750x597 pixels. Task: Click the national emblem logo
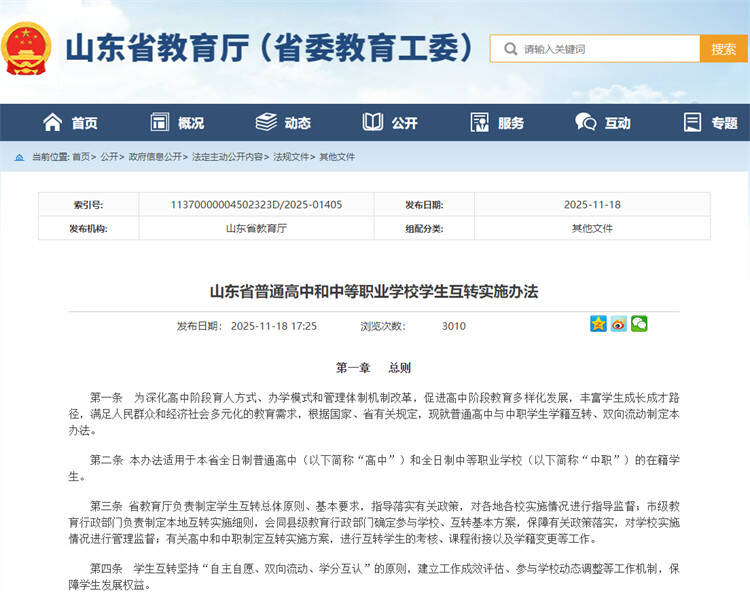tap(27, 48)
